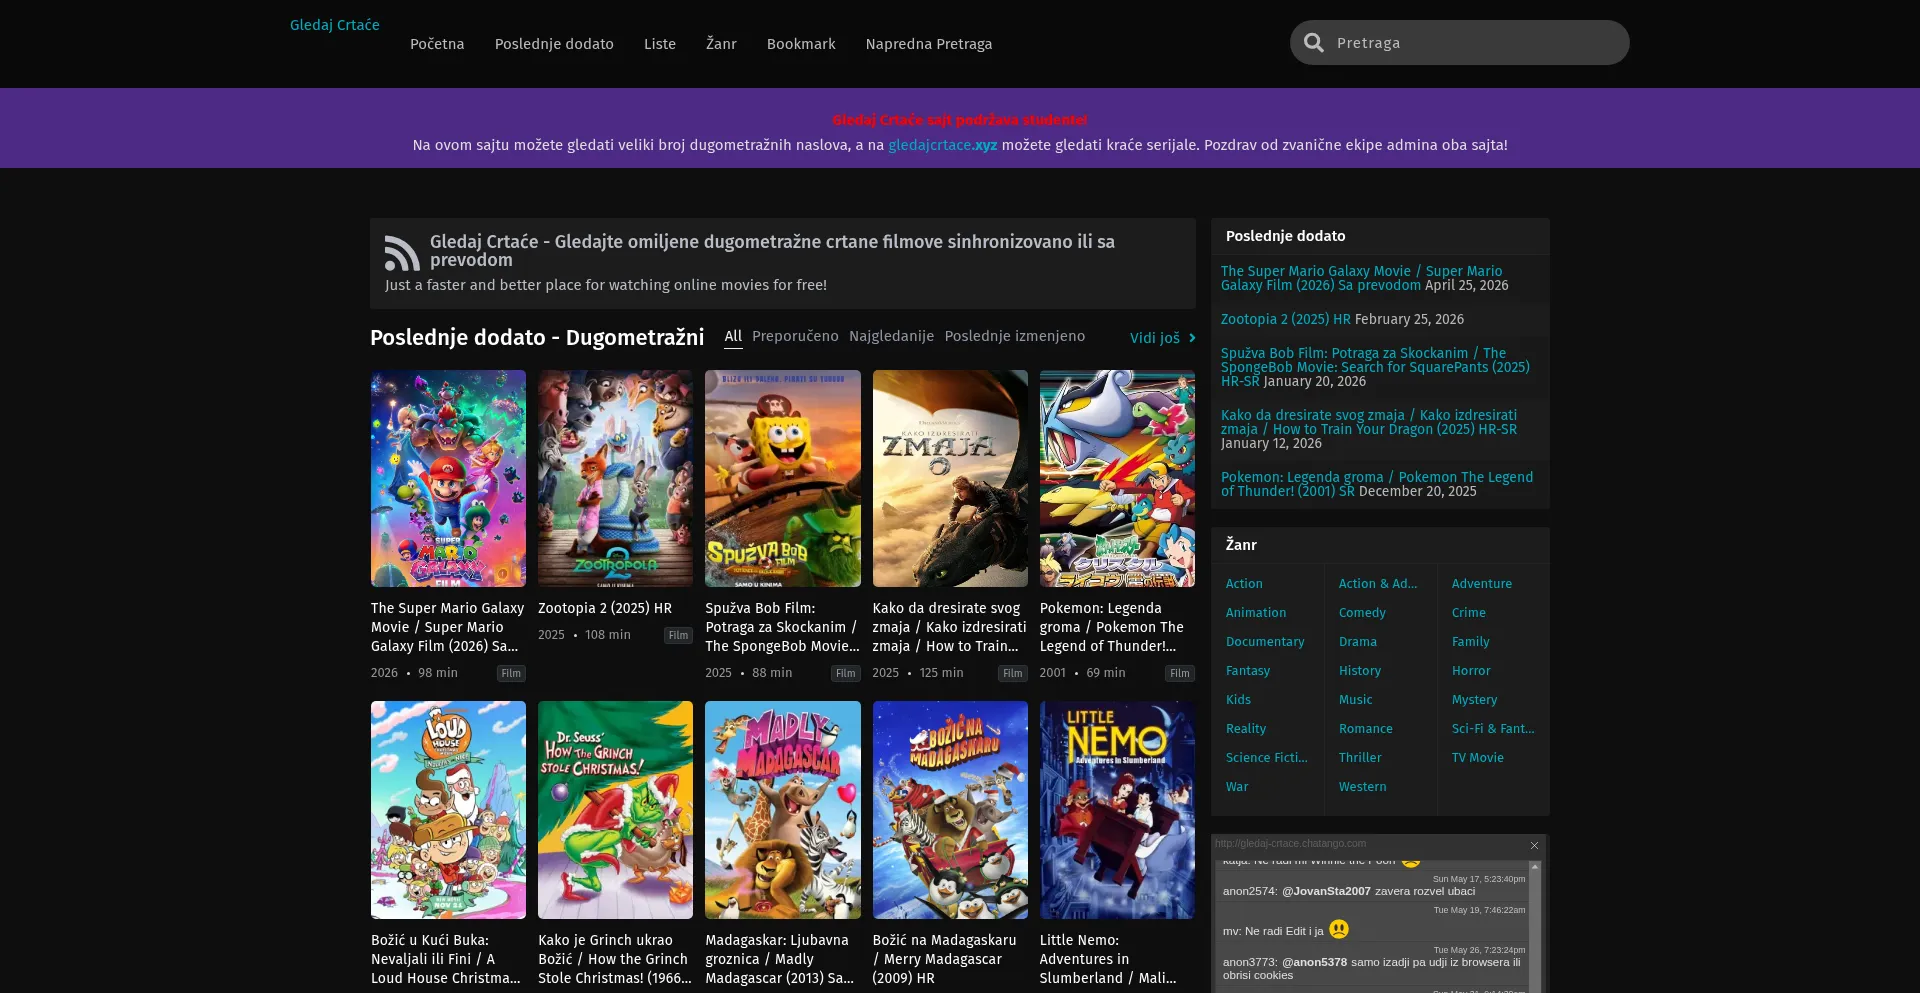Screen dimensions: 1920x993
Task: Open sidebar How to Train Your Dragon link
Action: pyautogui.click(x=1369, y=422)
